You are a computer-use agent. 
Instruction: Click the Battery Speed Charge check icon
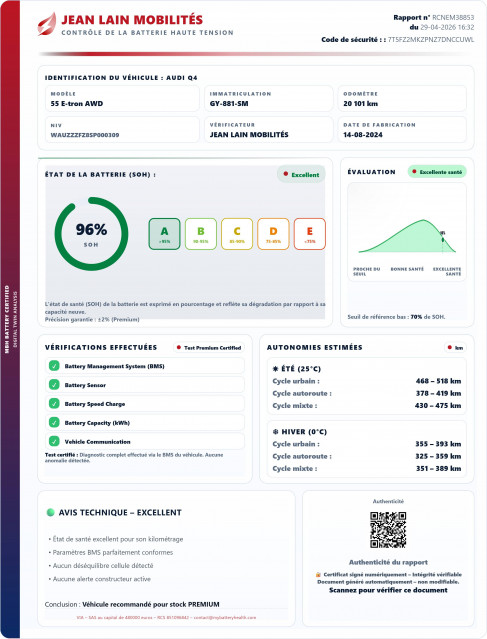tap(54, 403)
